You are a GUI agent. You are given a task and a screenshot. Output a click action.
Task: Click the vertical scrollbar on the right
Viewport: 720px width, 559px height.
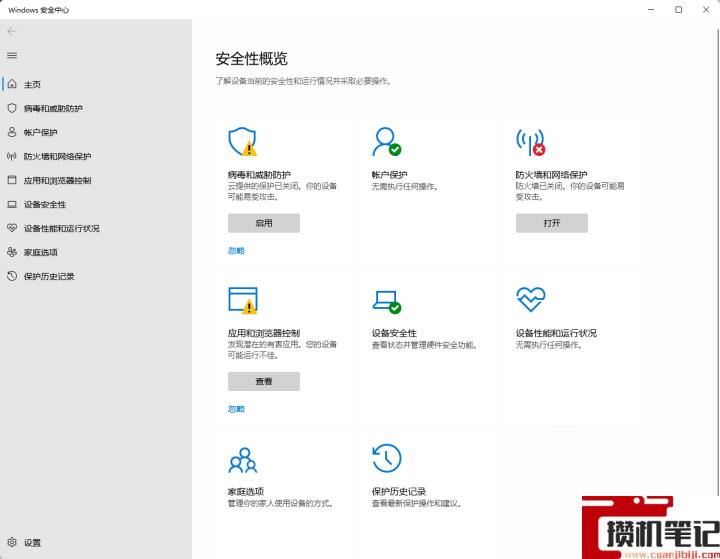(718, 260)
